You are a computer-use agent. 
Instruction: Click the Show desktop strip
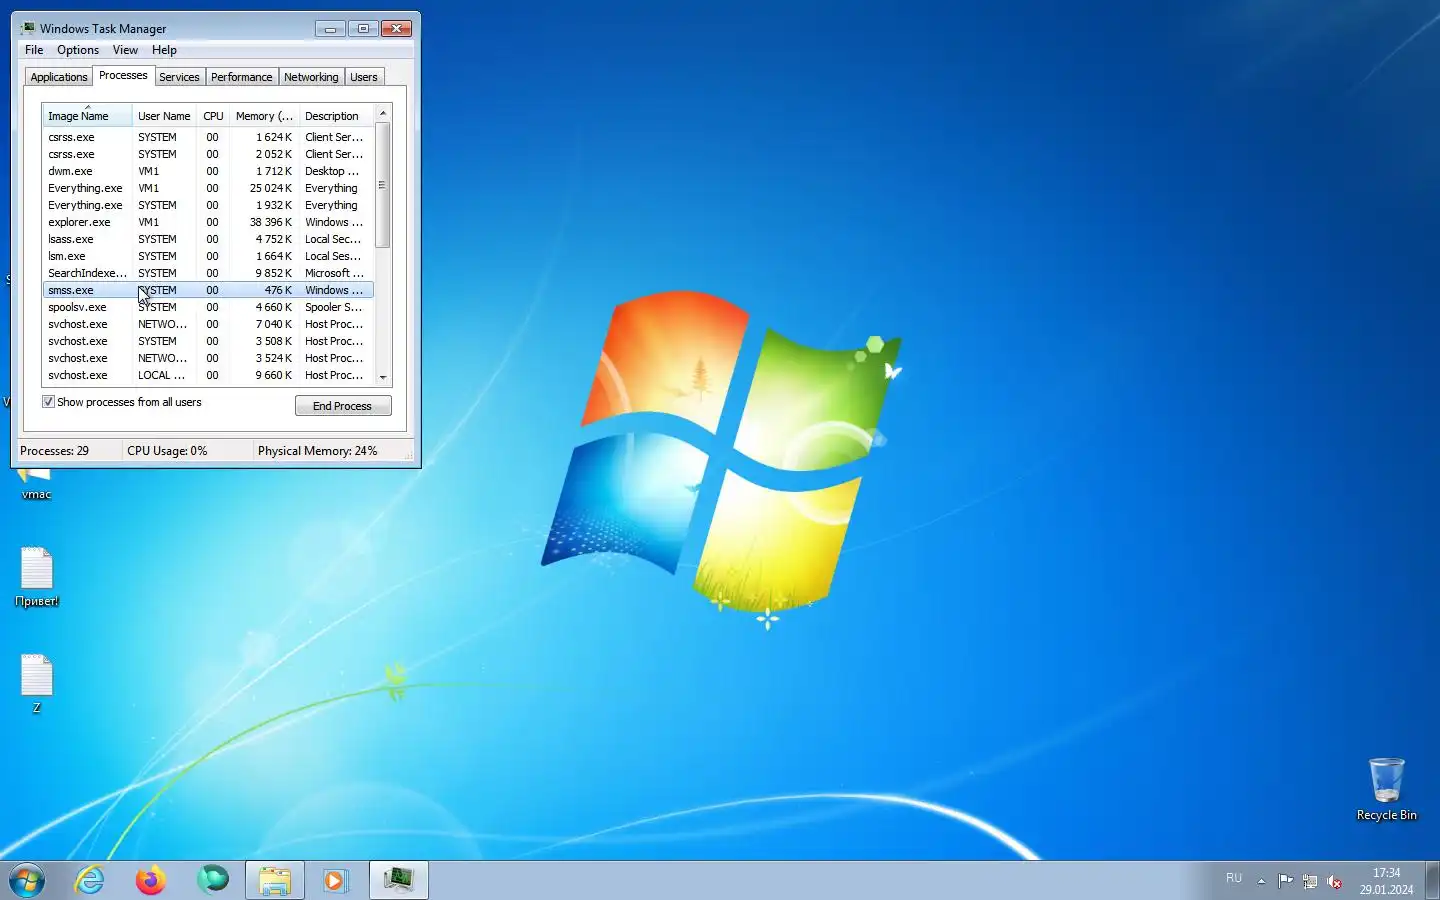coord(1432,880)
